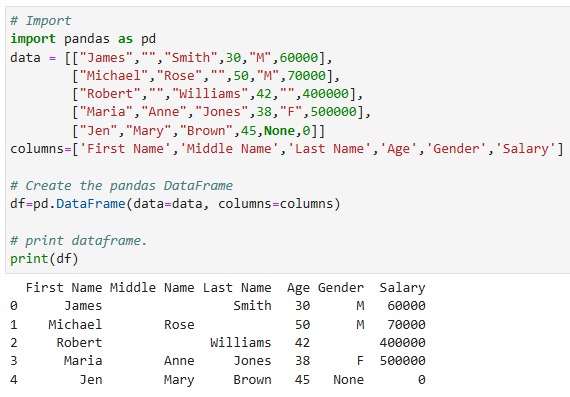This screenshot has height=397, width=570.
Task: Click the None keyword in Jen's row
Action: (279, 131)
